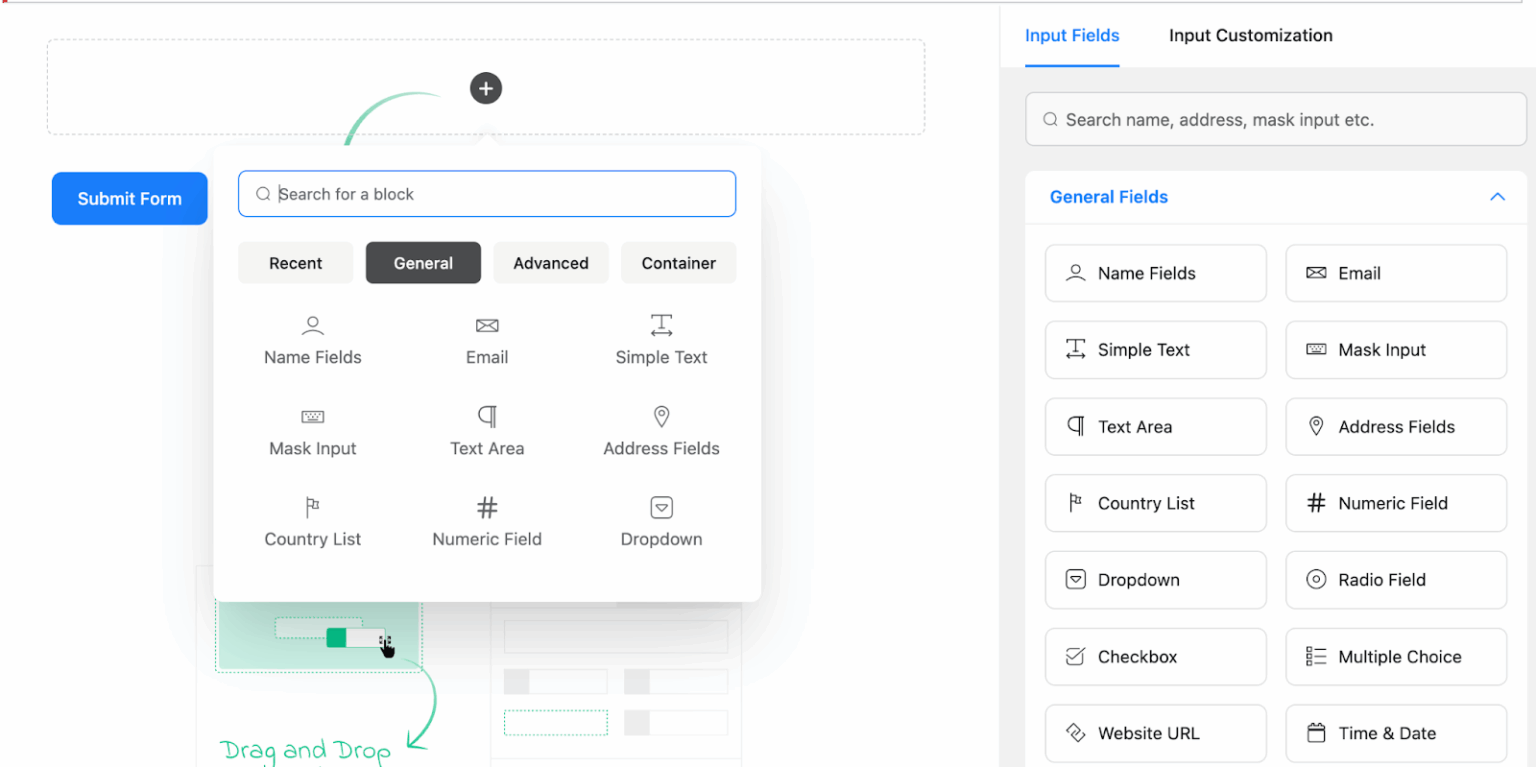Open the Input Fields tab
This screenshot has width=1536, height=767.
1072,36
